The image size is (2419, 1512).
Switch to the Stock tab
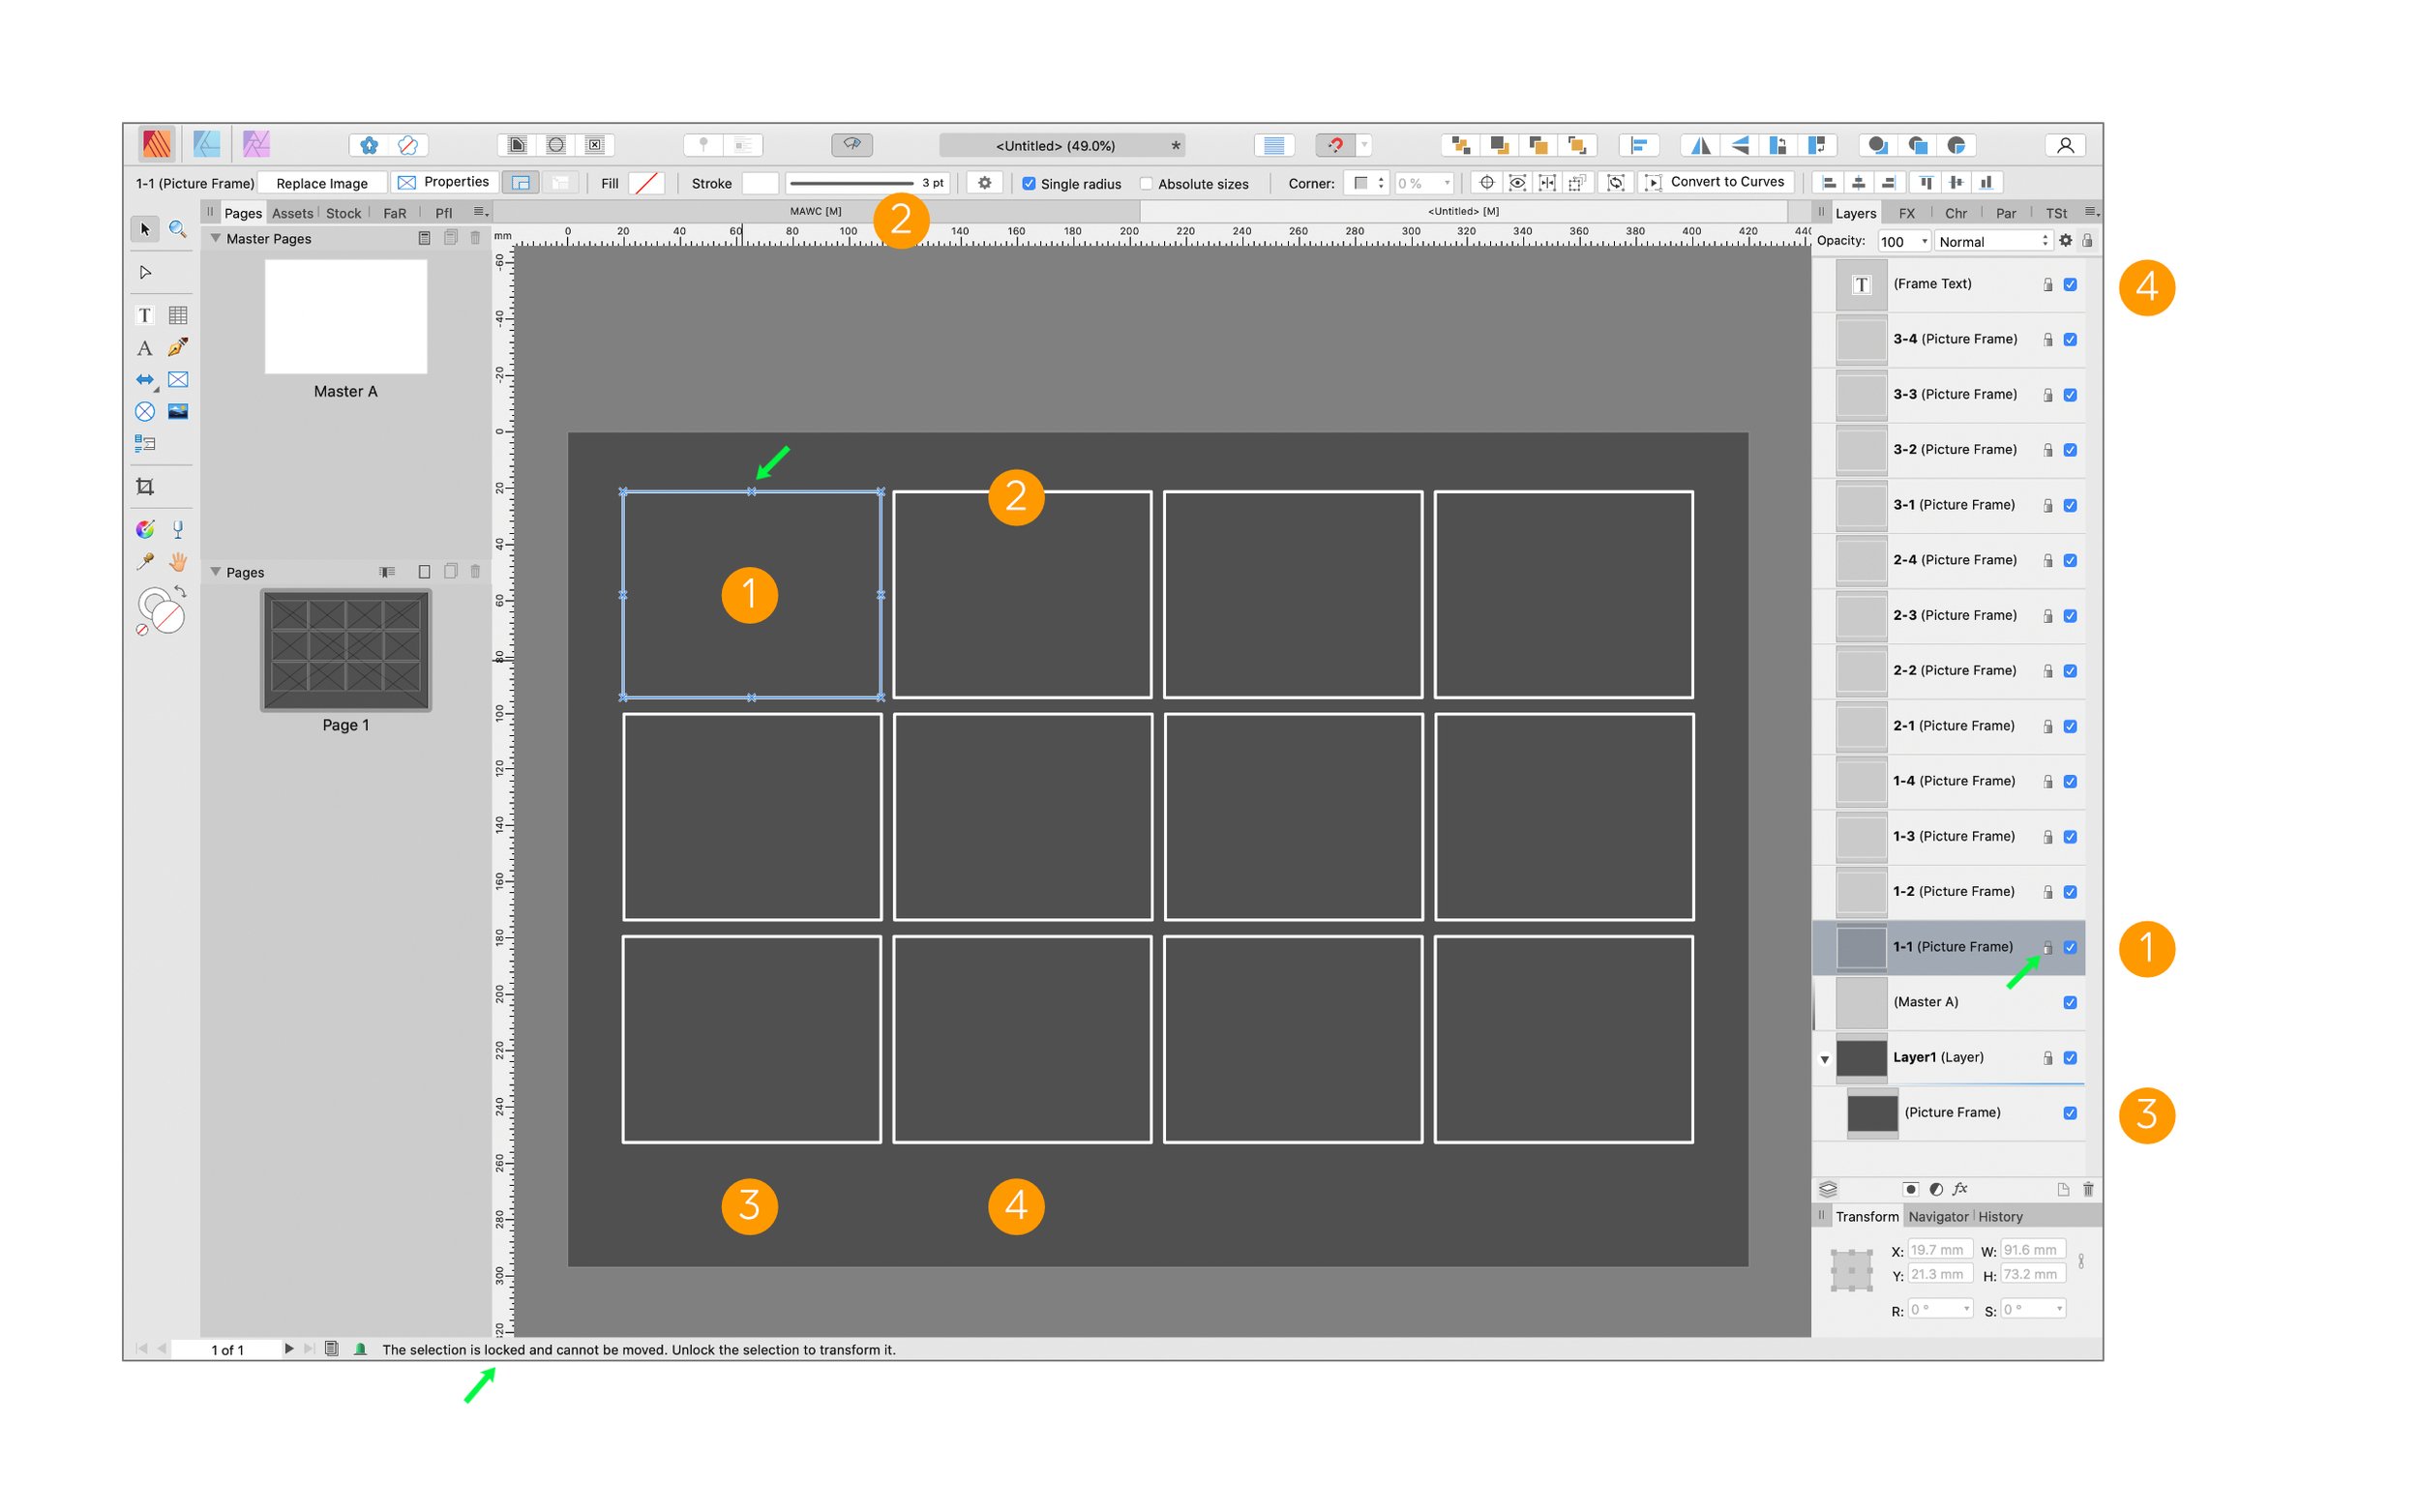click(343, 213)
